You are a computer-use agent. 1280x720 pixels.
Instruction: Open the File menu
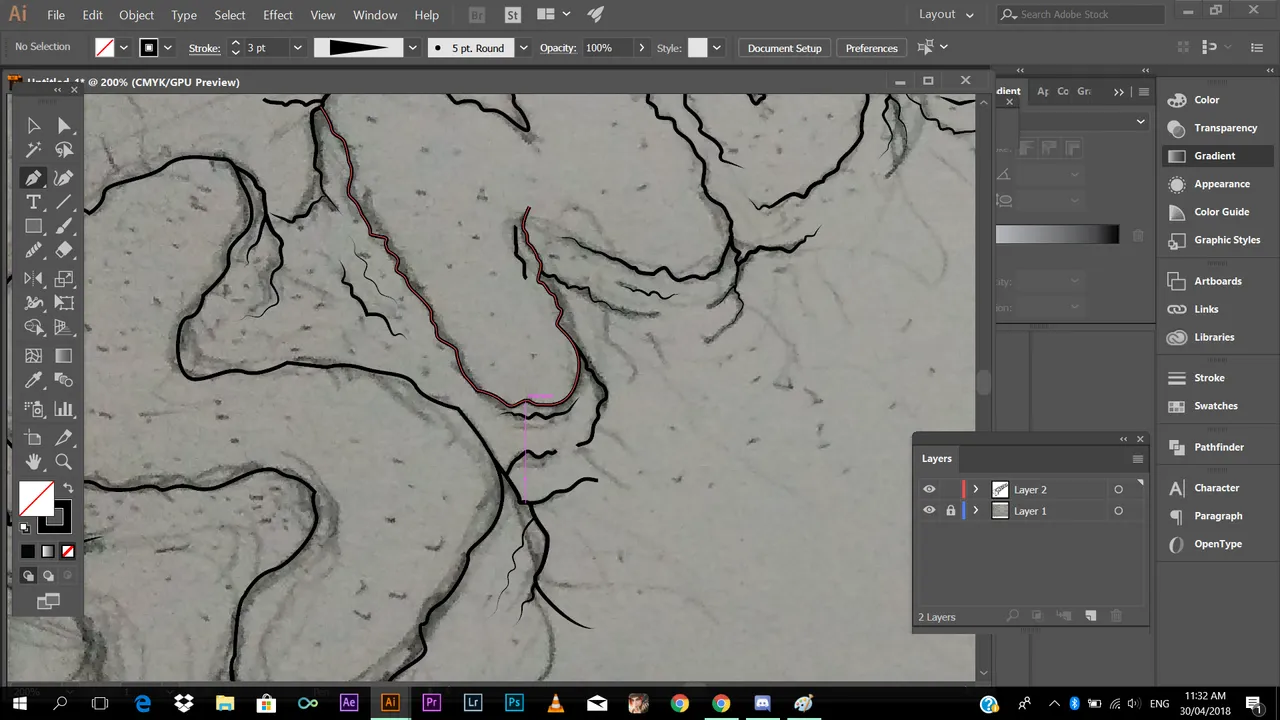pyautogui.click(x=56, y=15)
